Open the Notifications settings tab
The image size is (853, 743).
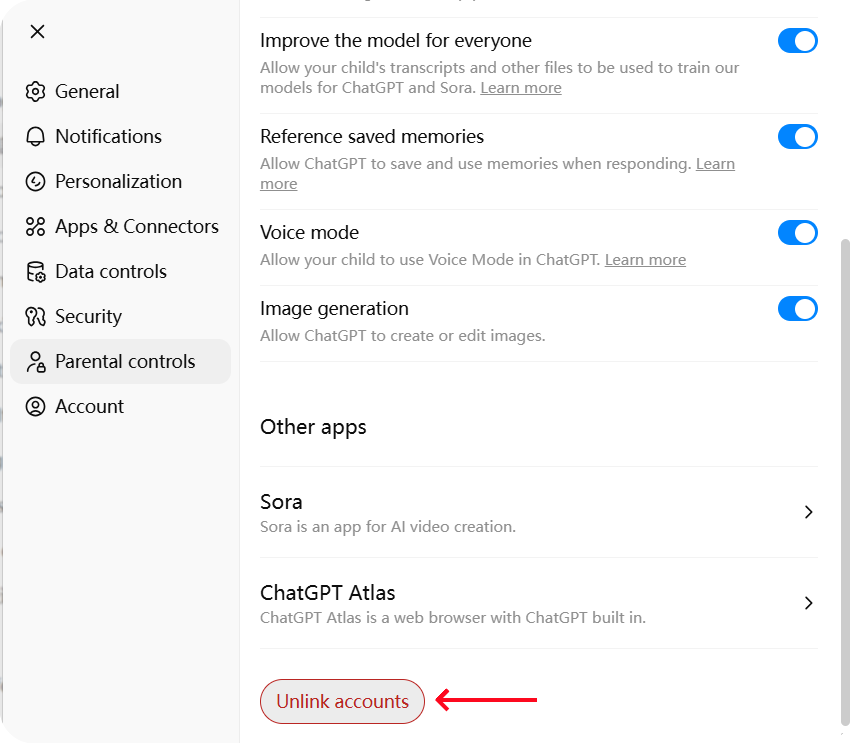(x=108, y=137)
